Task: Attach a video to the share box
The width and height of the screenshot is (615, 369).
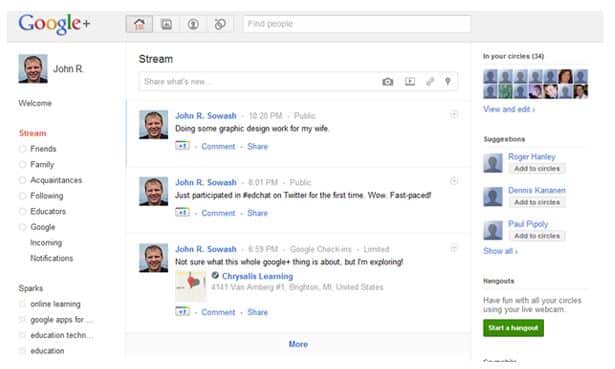Action: tap(410, 82)
